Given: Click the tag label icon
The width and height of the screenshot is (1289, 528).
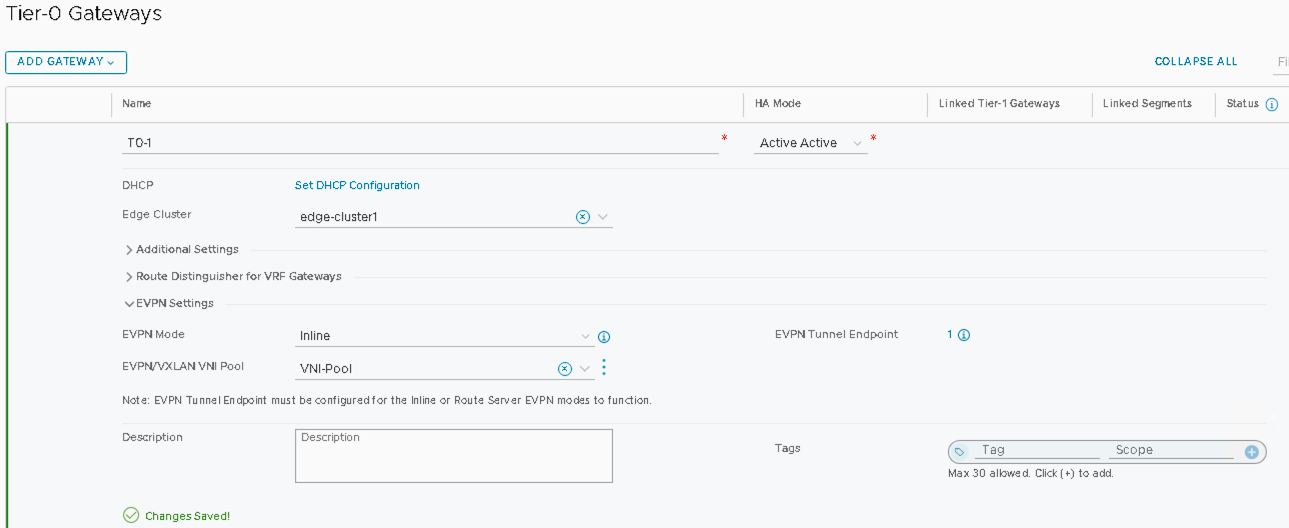Looking at the screenshot, I should [x=960, y=452].
